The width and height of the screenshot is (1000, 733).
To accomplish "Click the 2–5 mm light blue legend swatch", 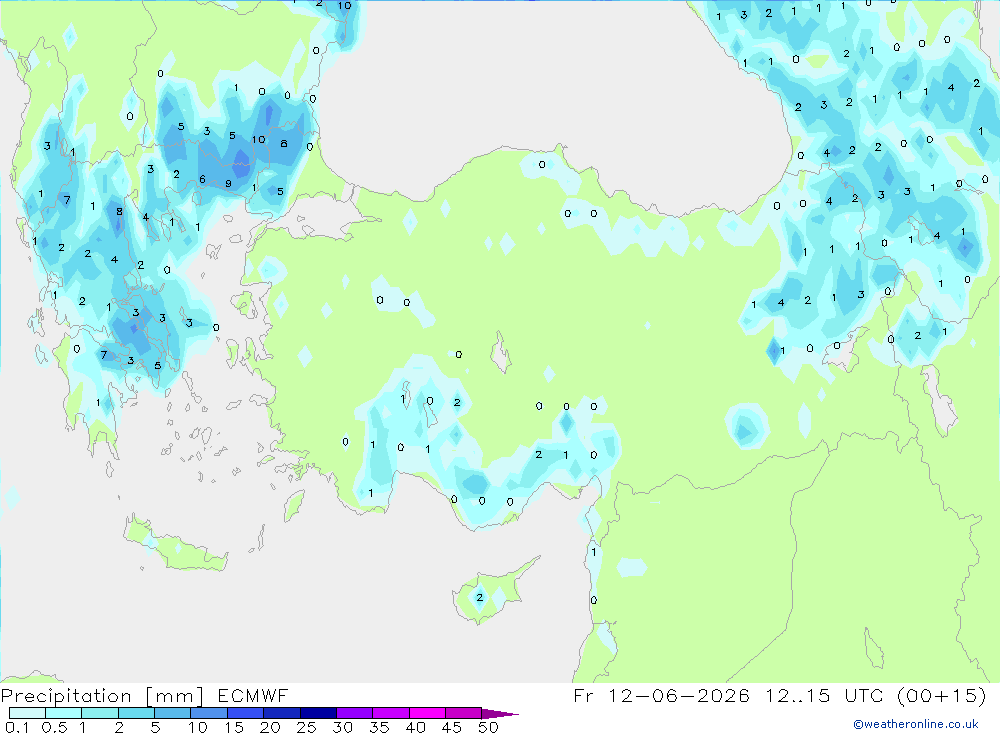I will click(136, 713).
